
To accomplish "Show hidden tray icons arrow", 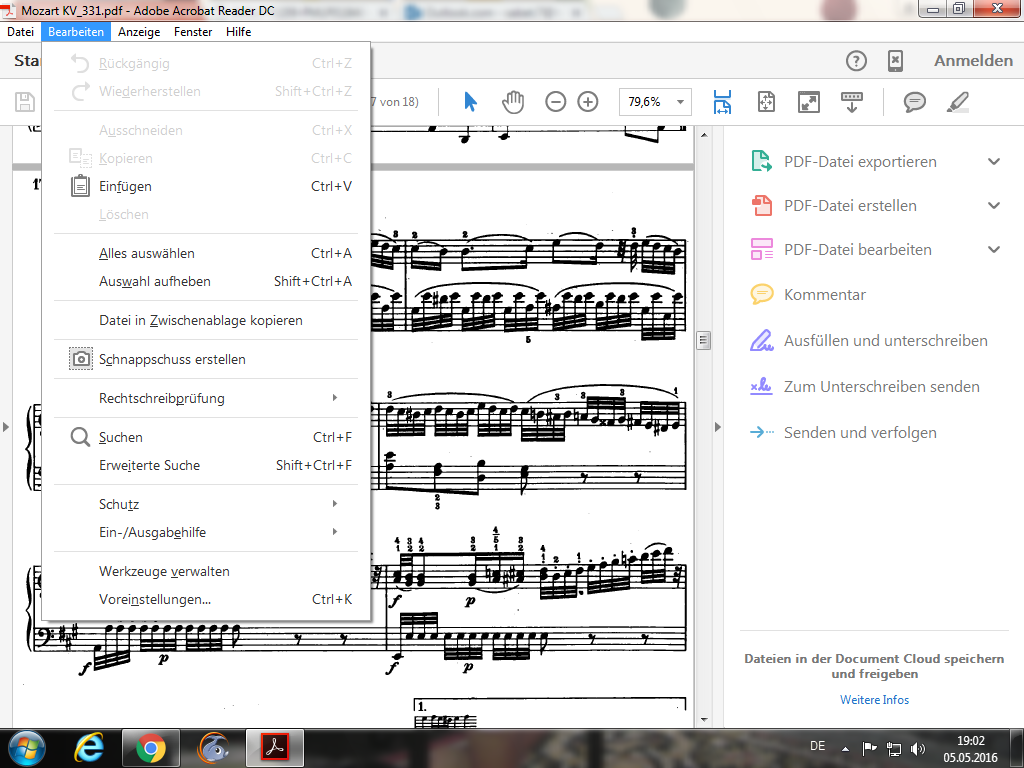I will [x=846, y=748].
